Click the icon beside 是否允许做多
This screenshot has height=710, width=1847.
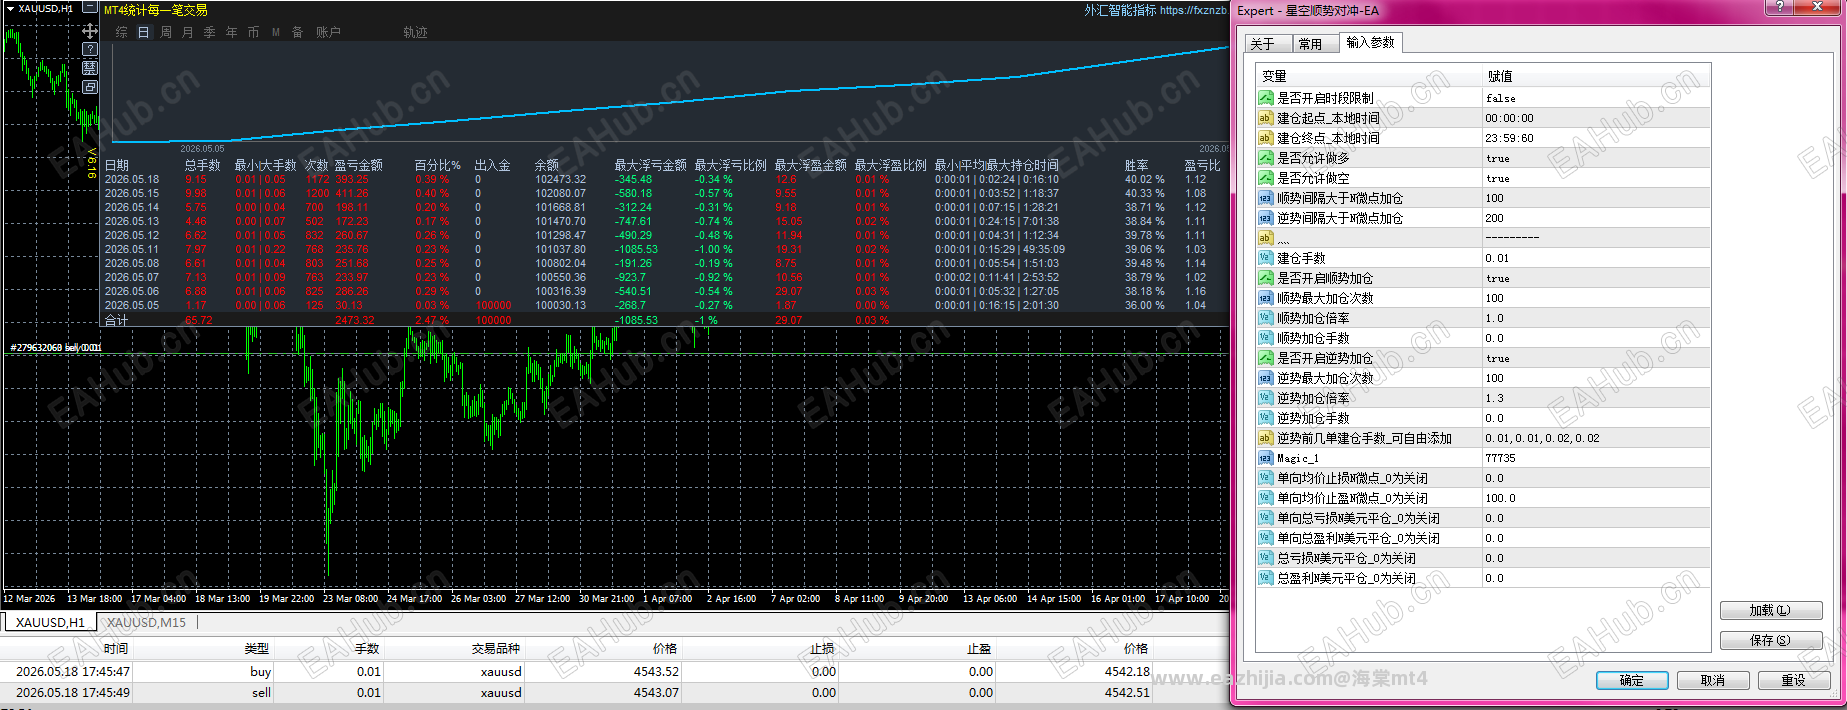[x=1266, y=158]
